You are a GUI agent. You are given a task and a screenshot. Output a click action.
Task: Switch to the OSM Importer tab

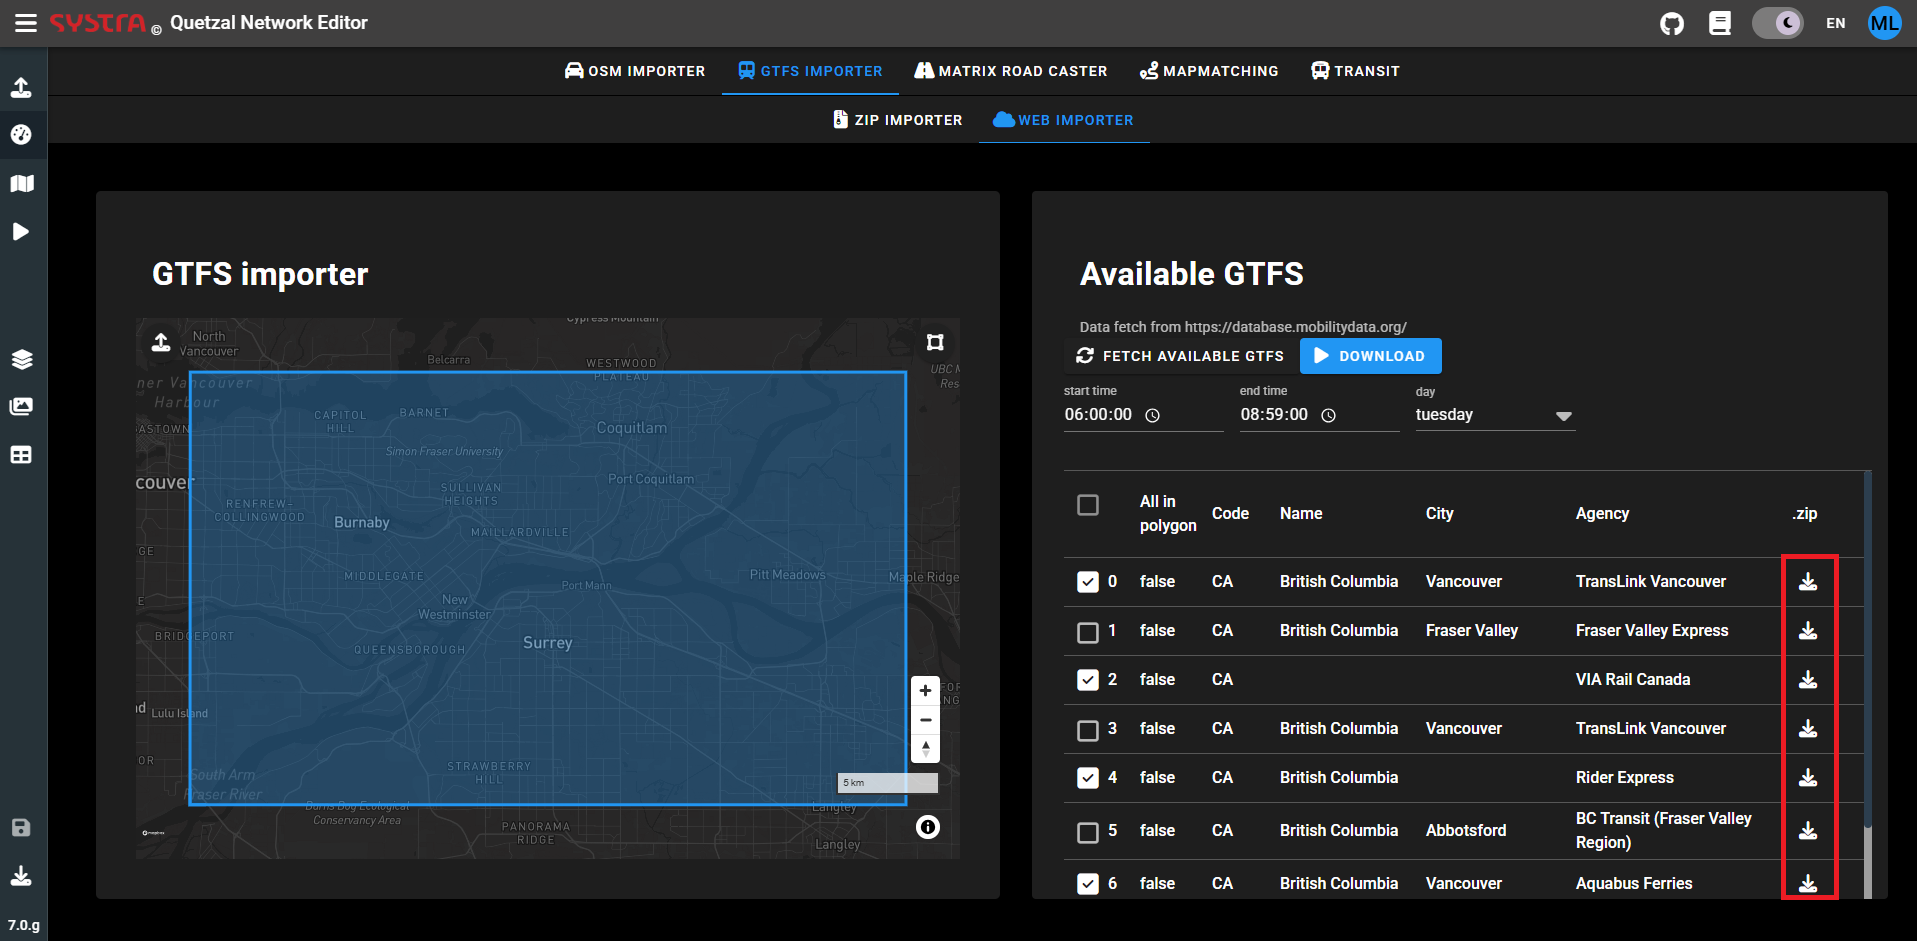635,71
